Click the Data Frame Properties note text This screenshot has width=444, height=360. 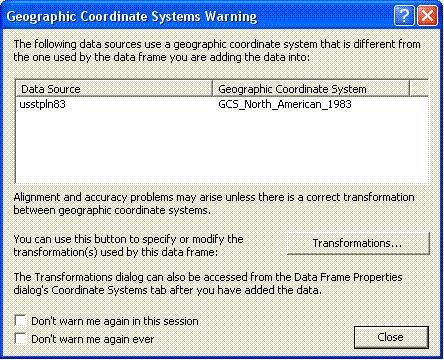[208, 284]
